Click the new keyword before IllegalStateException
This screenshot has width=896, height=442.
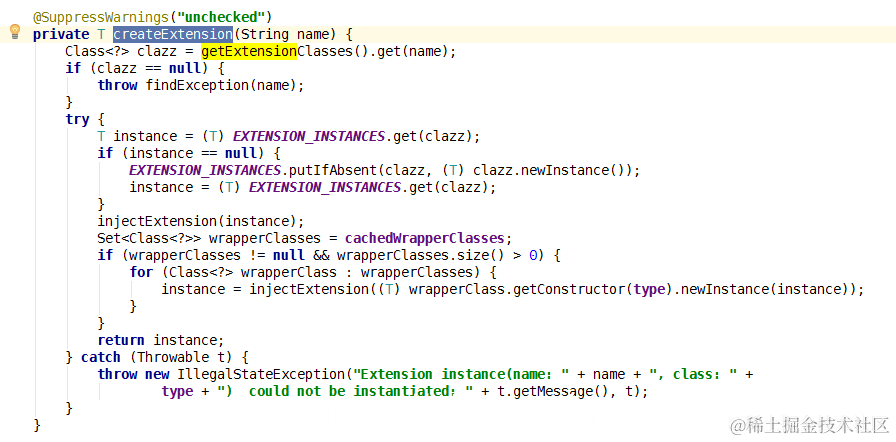(157, 375)
